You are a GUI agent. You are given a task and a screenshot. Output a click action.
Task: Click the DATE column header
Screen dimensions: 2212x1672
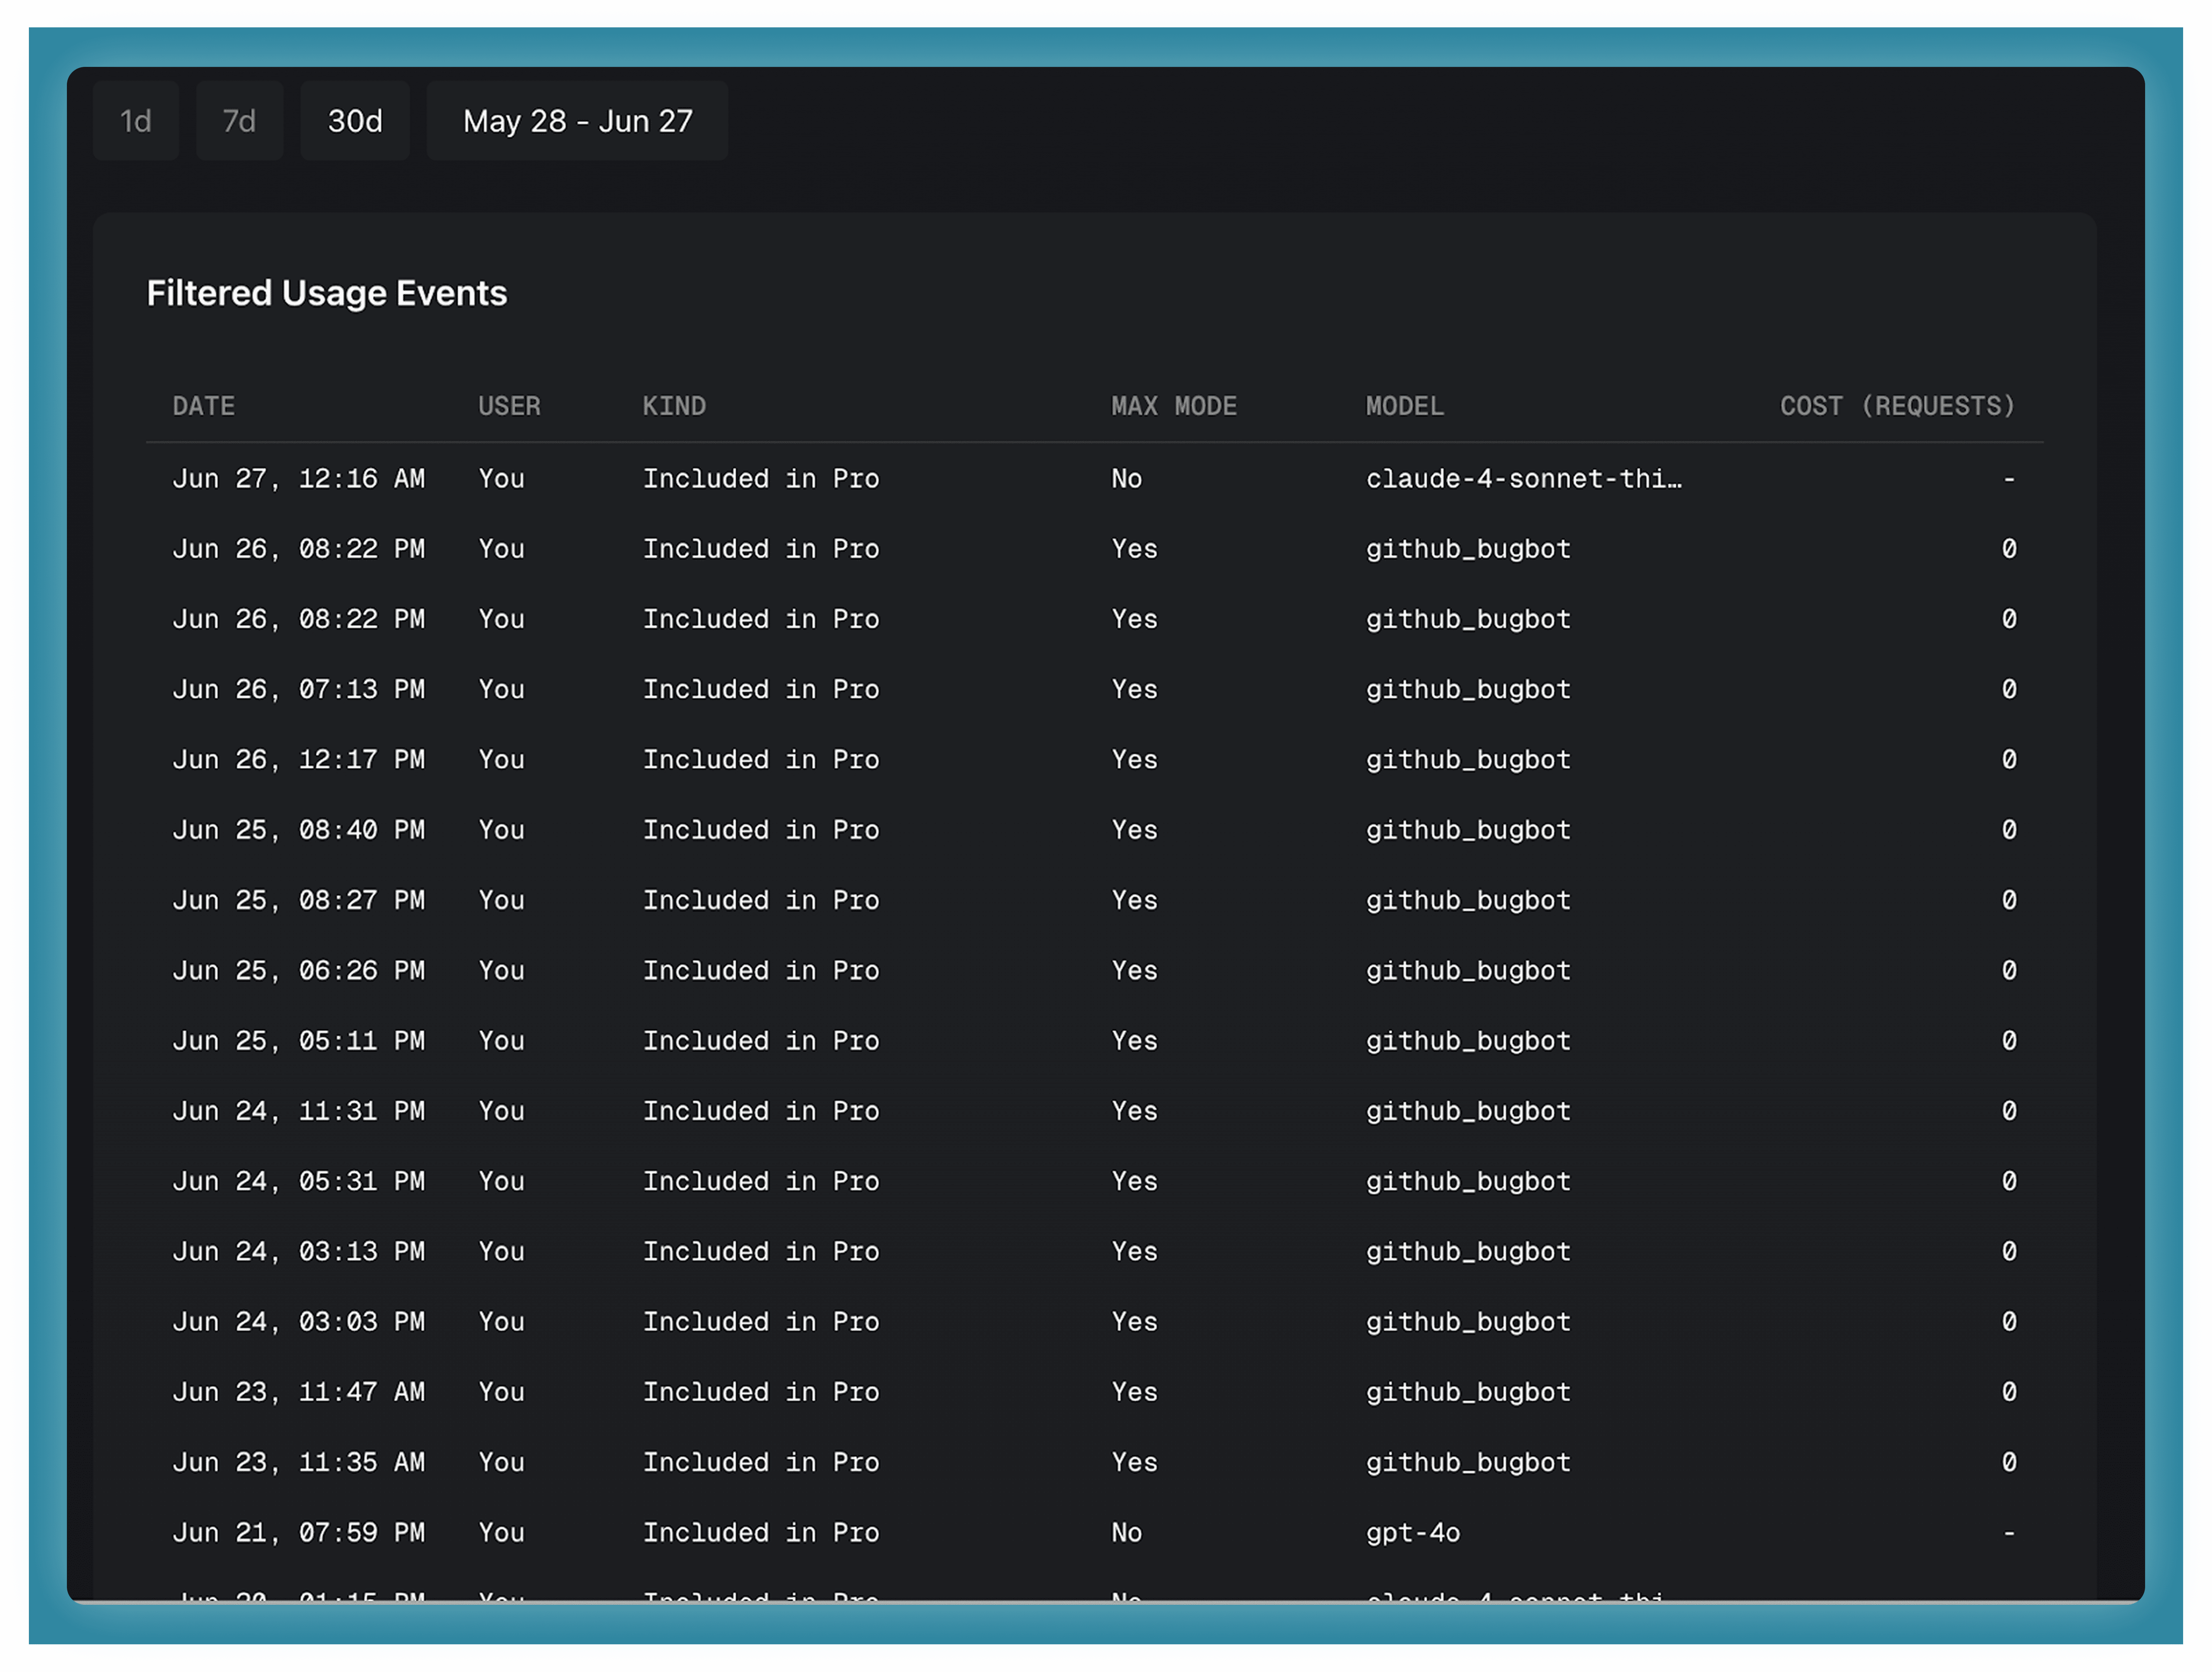204,406
